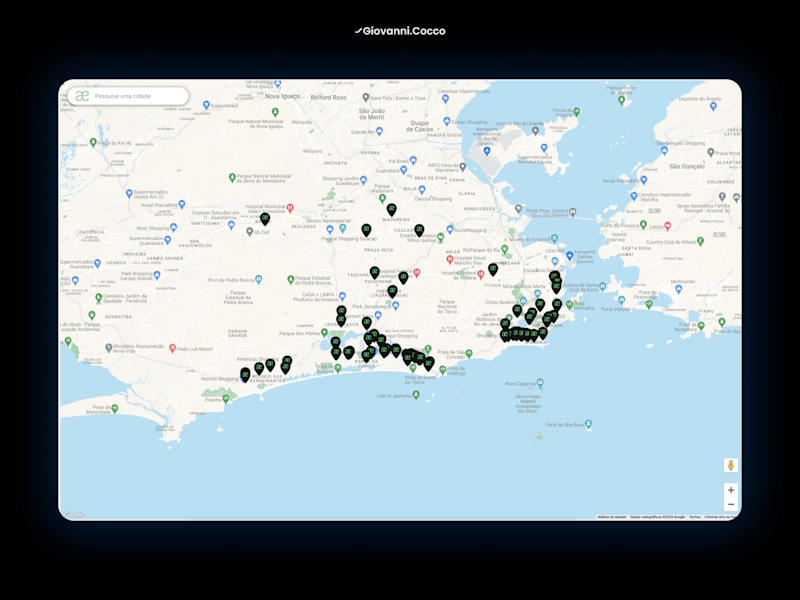Click the Laje do gadenal green pin
The width and height of the screenshot is (800, 600).
pyautogui.click(x=416, y=394)
